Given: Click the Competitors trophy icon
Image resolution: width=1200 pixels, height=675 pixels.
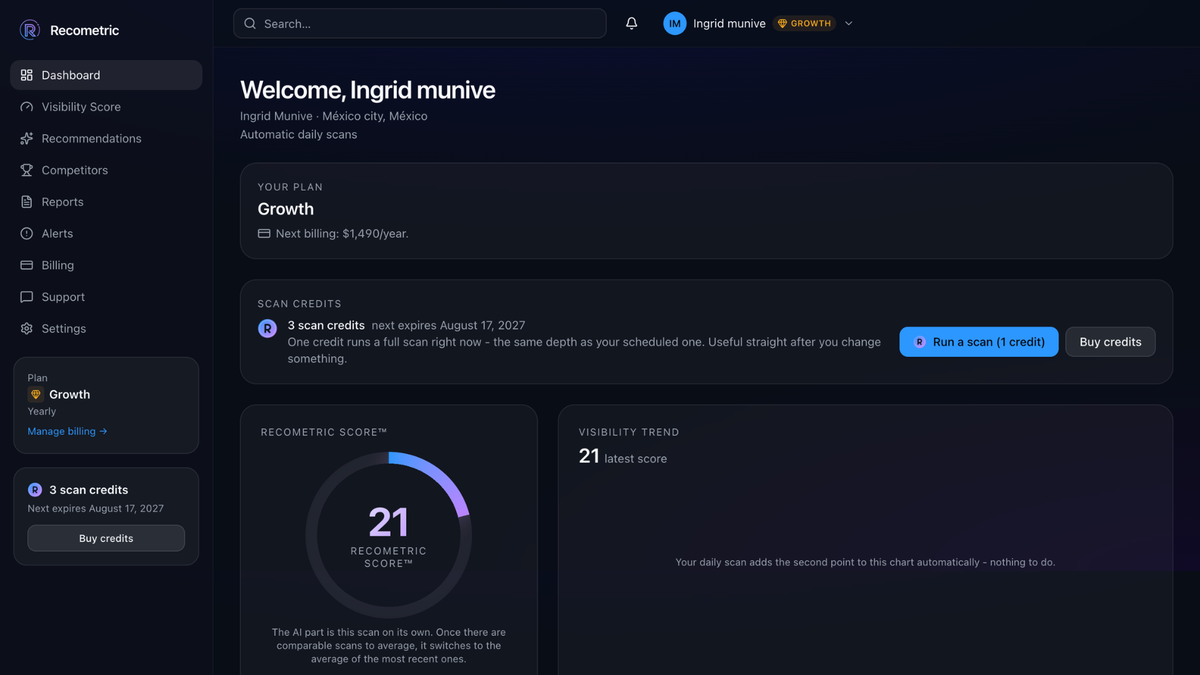Looking at the screenshot, I should point(27,170).
